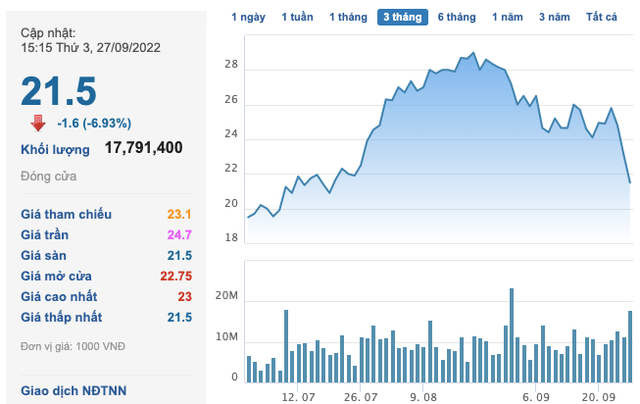Image resolution: width=640 pixels, height=404 pixels.
Task: Show the 6 tháng price chart
Action: click(x=456, y=17)
